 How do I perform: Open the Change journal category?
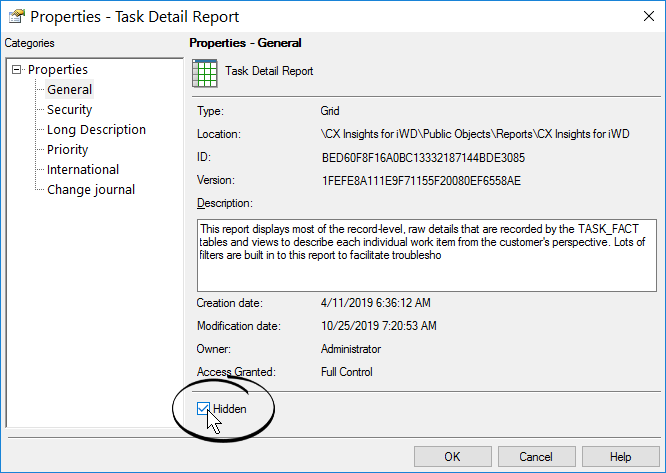(90, 190)
